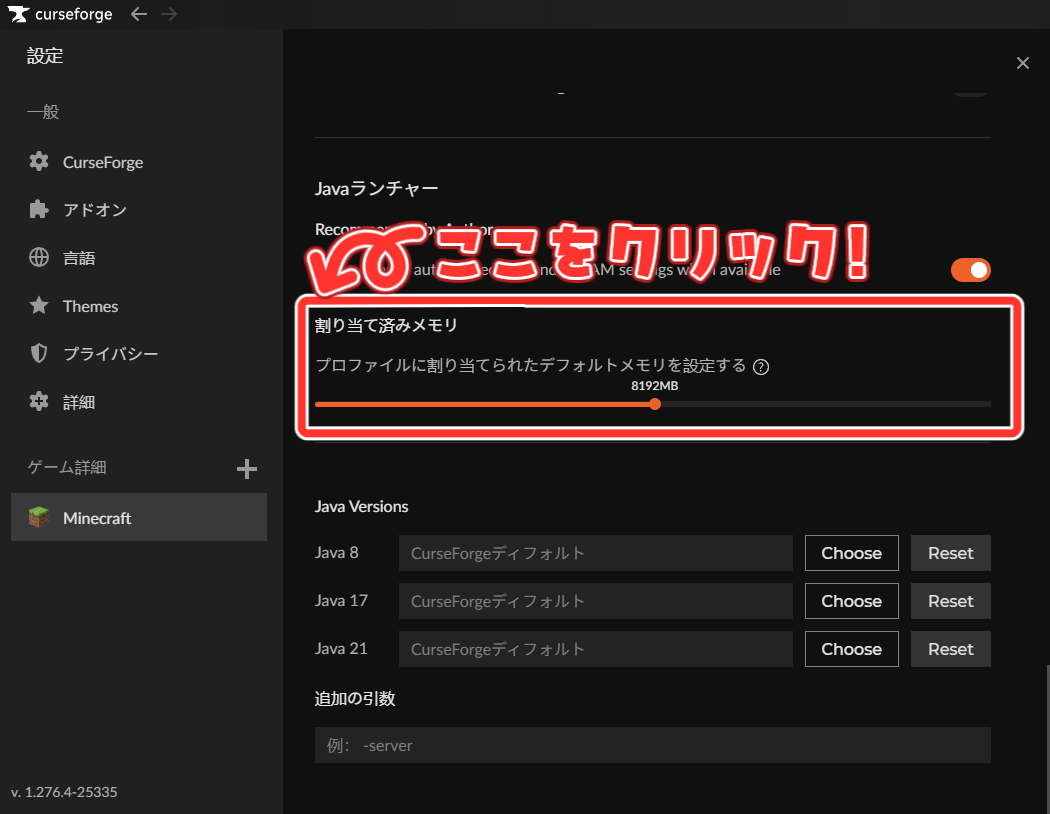The height and width of the screenshot is (814, 1050).
Task: Click the back navigation arrow
Action: point(138,14)
